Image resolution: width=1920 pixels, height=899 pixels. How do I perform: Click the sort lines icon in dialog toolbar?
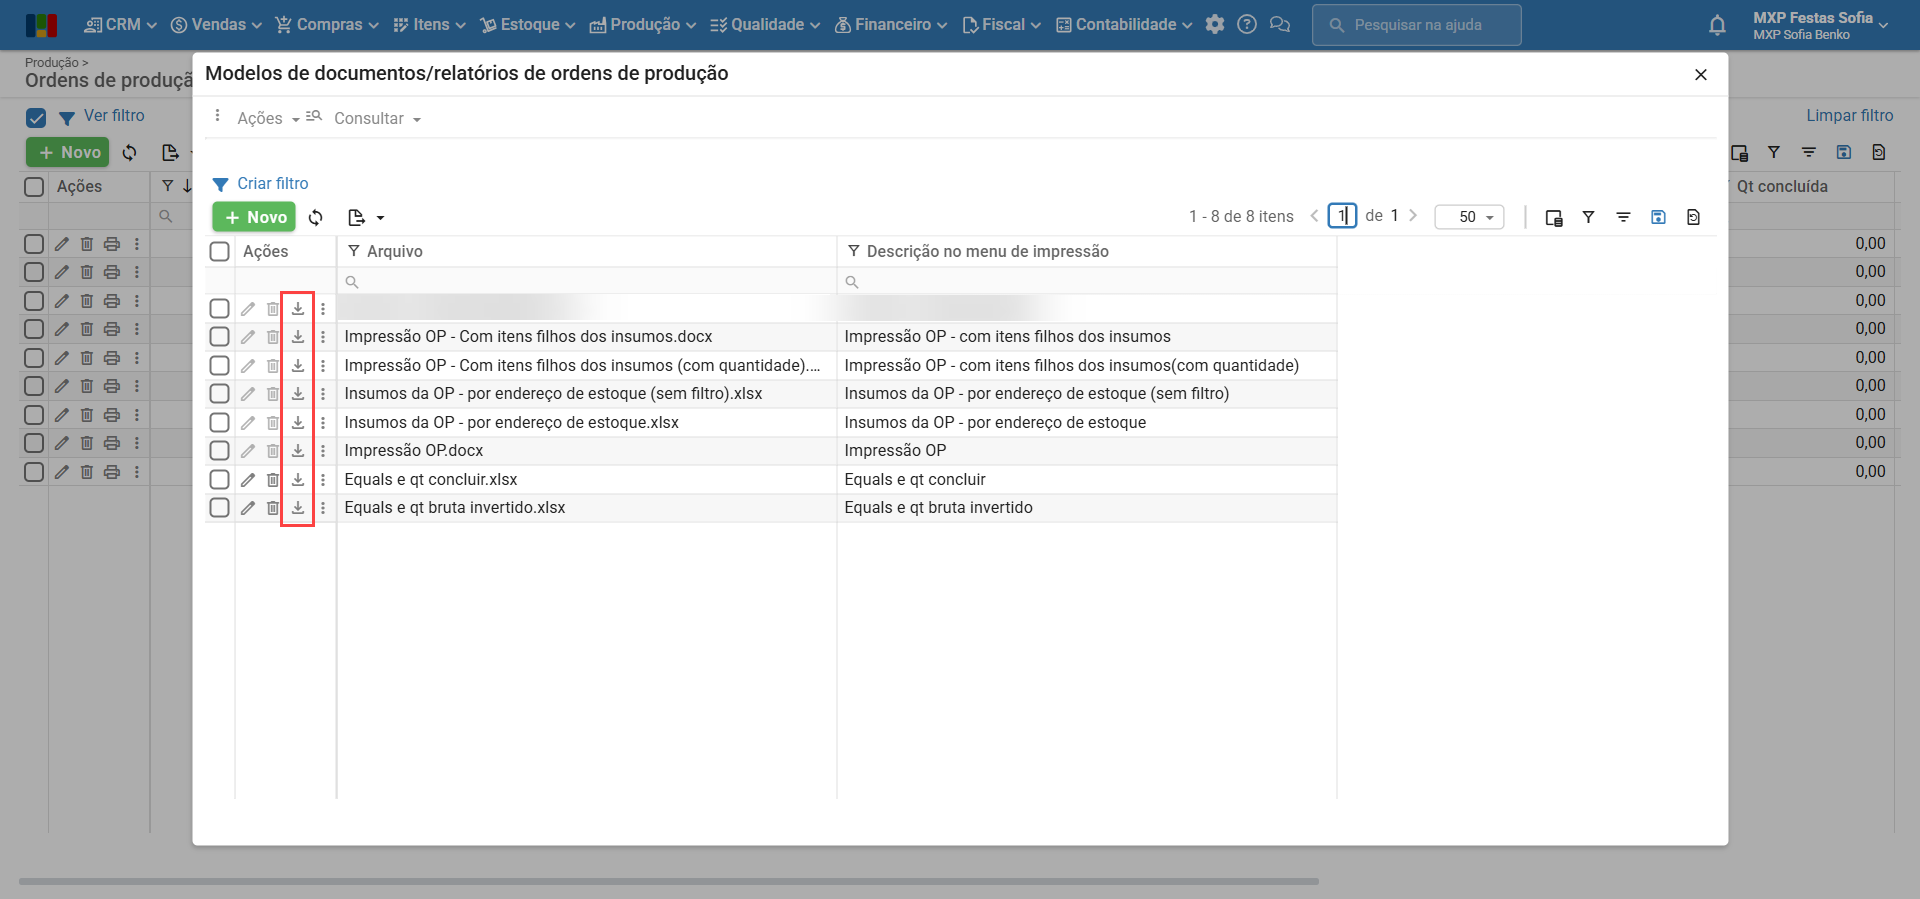pyautogui.click(x=1623, y=217)
